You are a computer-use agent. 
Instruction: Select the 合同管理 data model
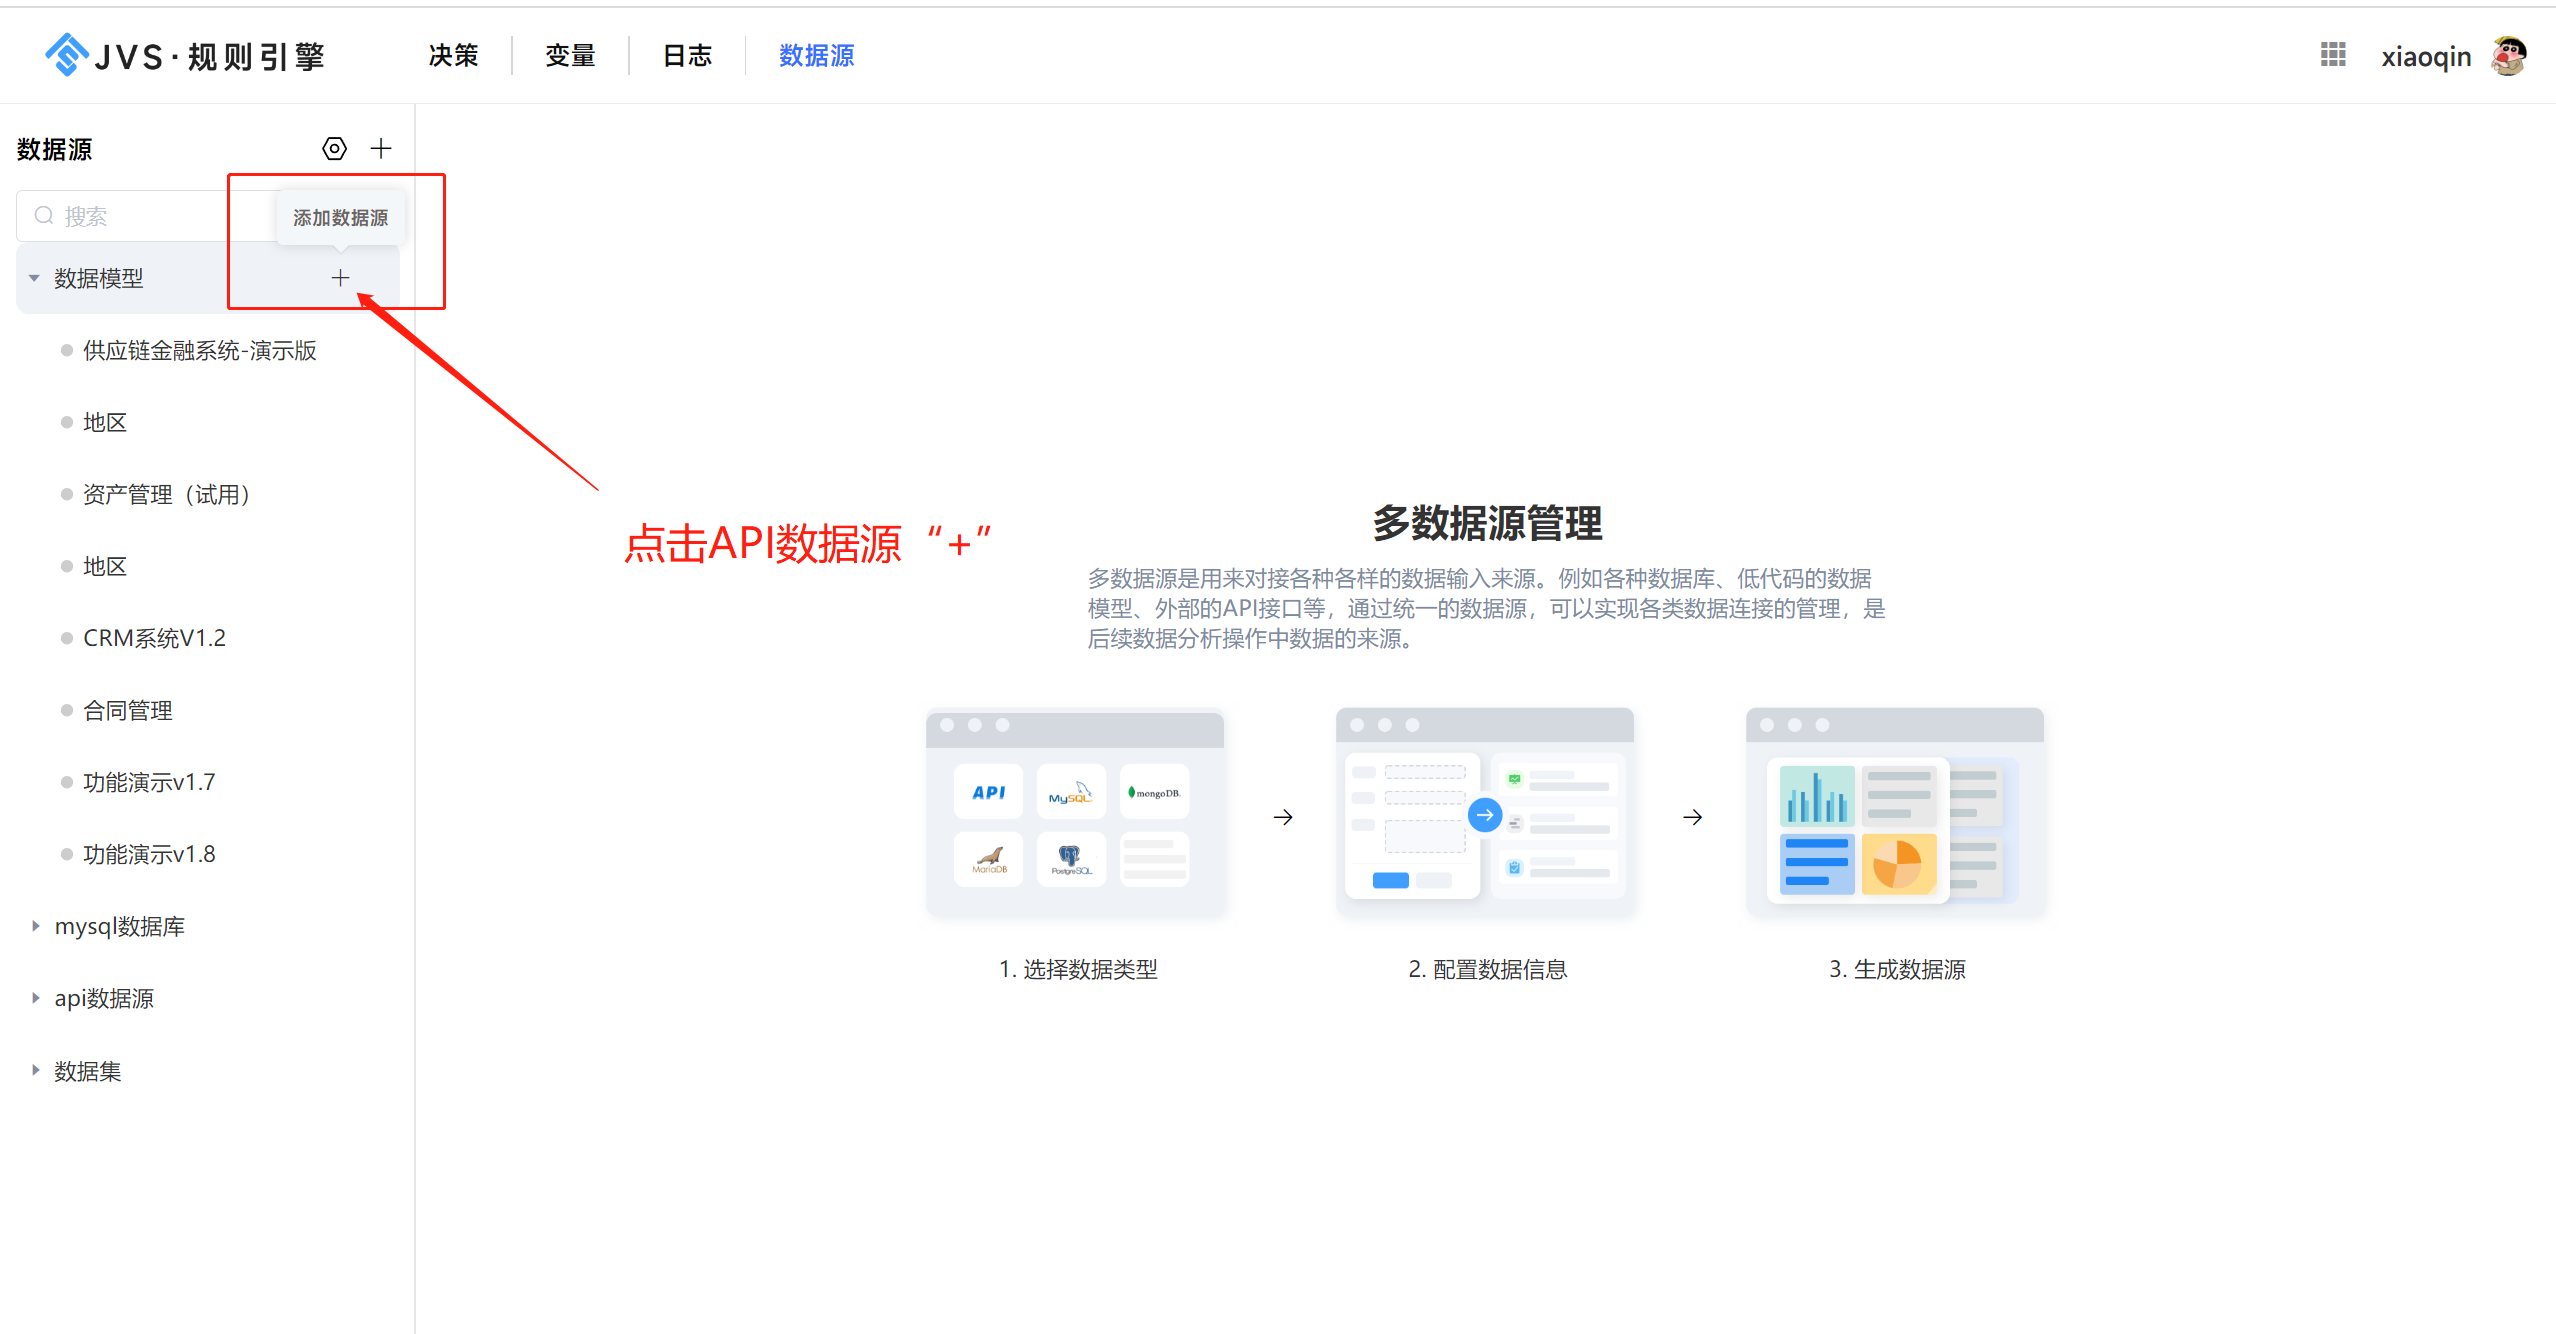[x=127, y=709]
